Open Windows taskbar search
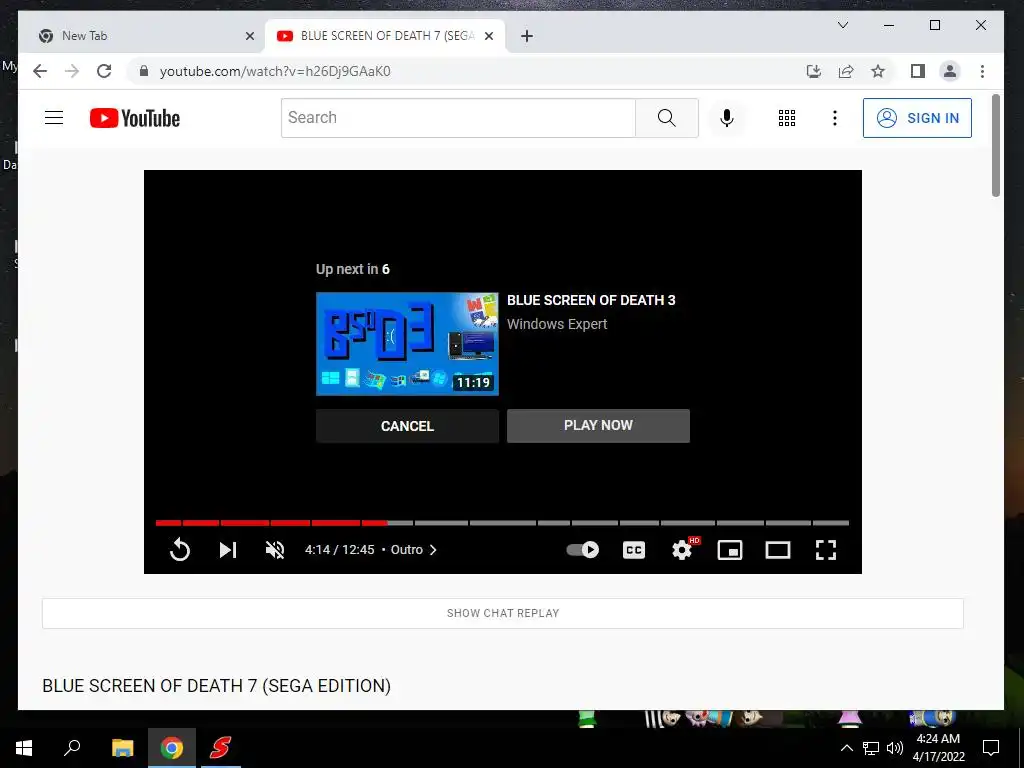1024x768 pixels. coord(72,748)
